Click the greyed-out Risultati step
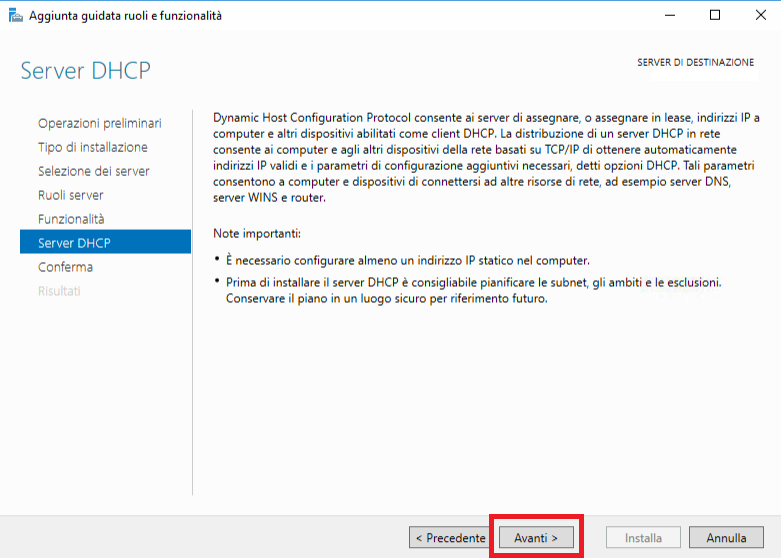Viewport: 781px width, 558px height. (59, 290)
